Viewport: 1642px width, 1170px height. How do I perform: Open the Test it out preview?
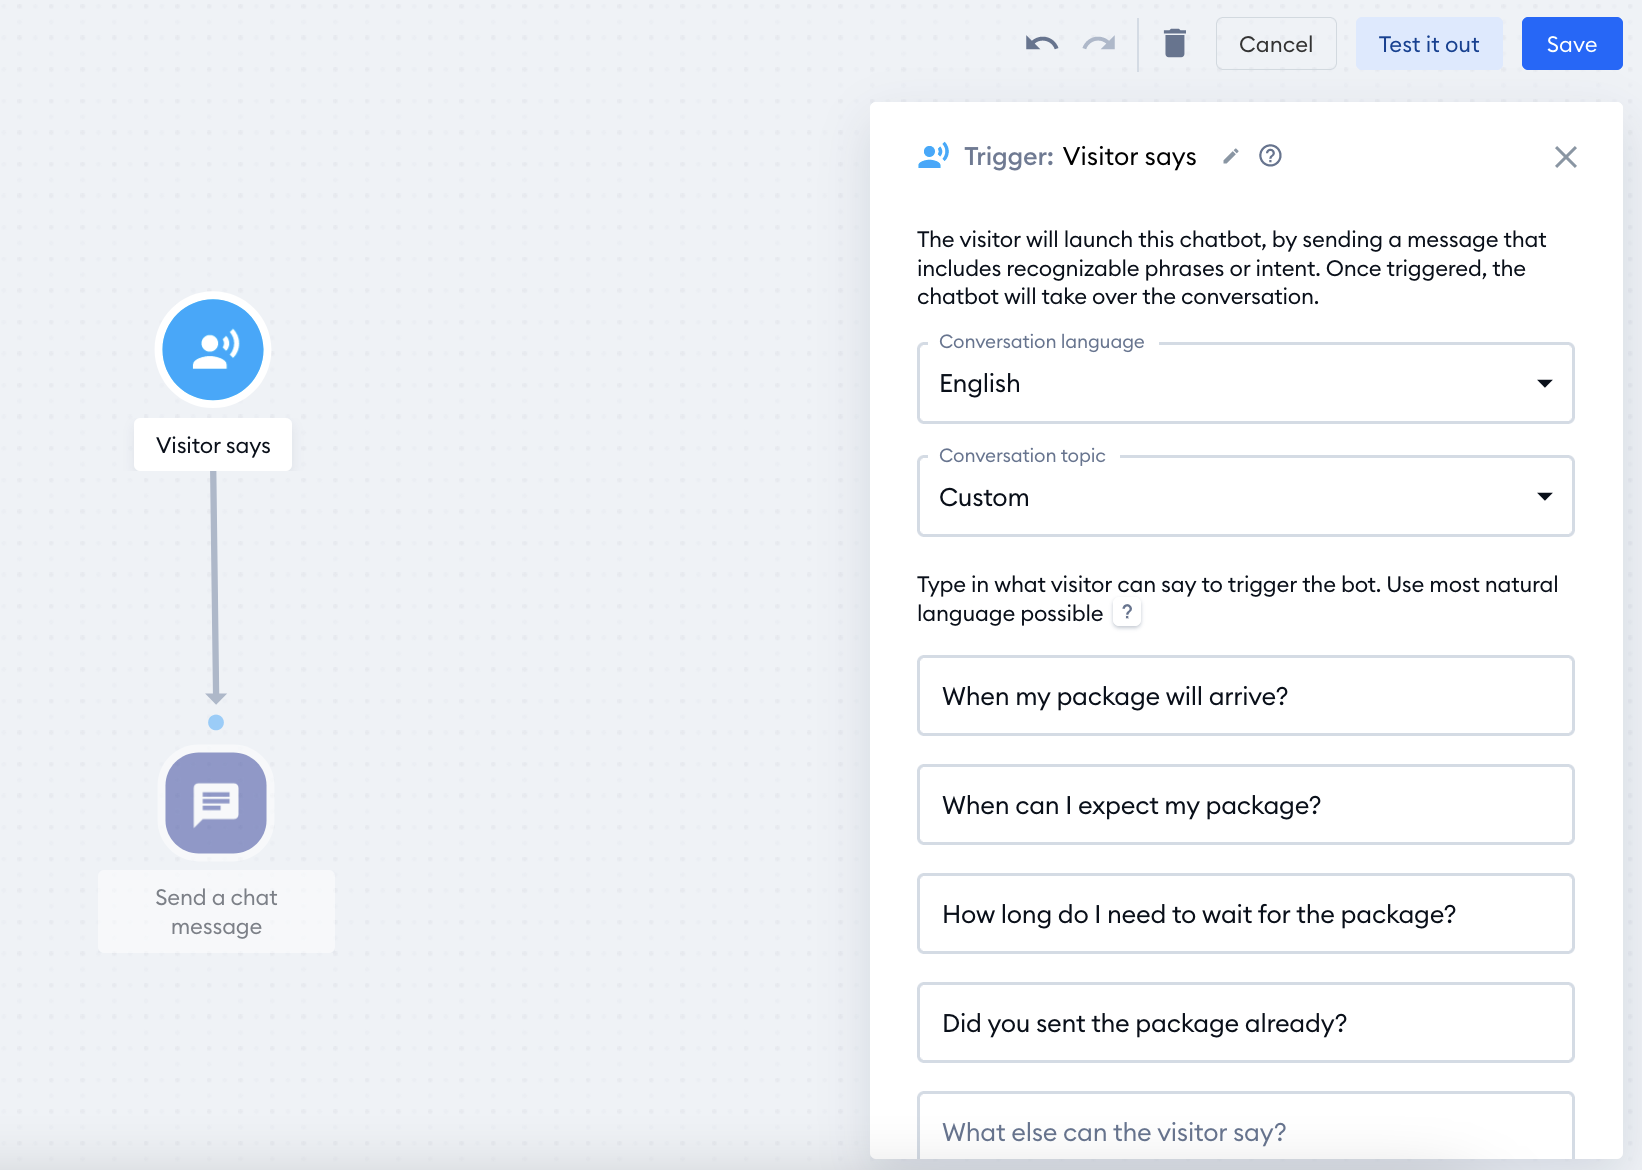[1429, 44]
